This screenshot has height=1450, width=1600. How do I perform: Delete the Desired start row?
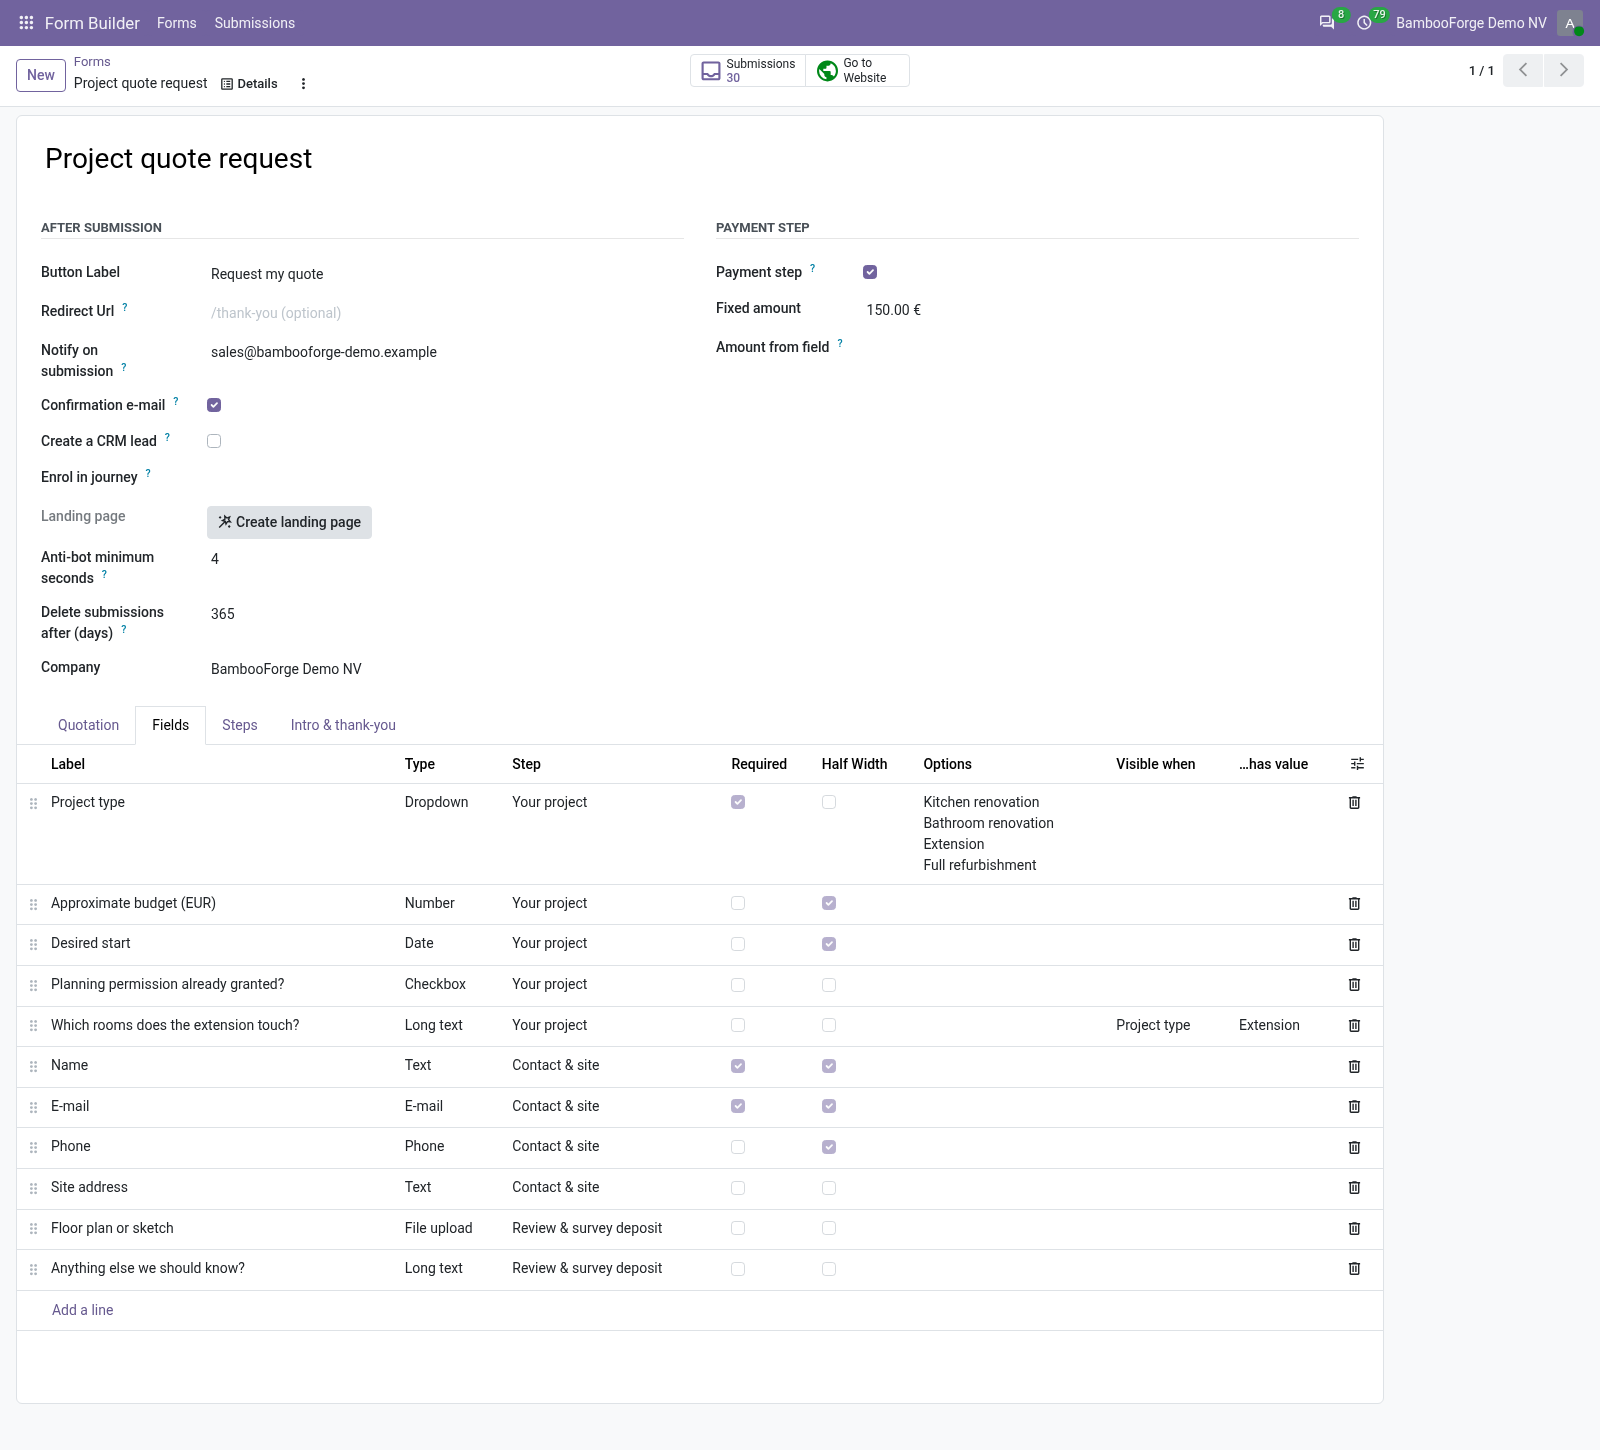(x=1355, y=944)
